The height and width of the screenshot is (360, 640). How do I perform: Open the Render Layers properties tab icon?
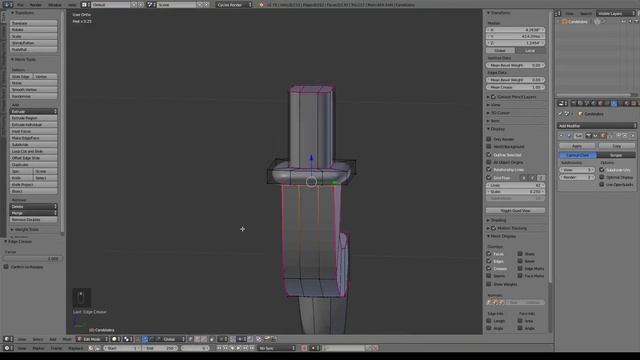(580, 103)
